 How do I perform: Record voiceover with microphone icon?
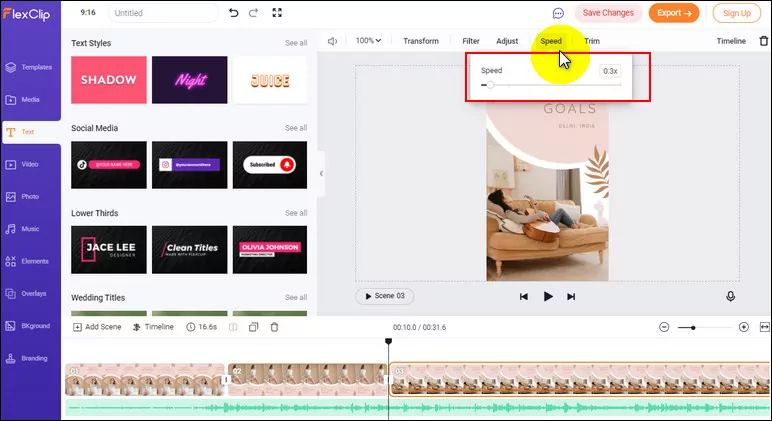(x=731, y=296)
